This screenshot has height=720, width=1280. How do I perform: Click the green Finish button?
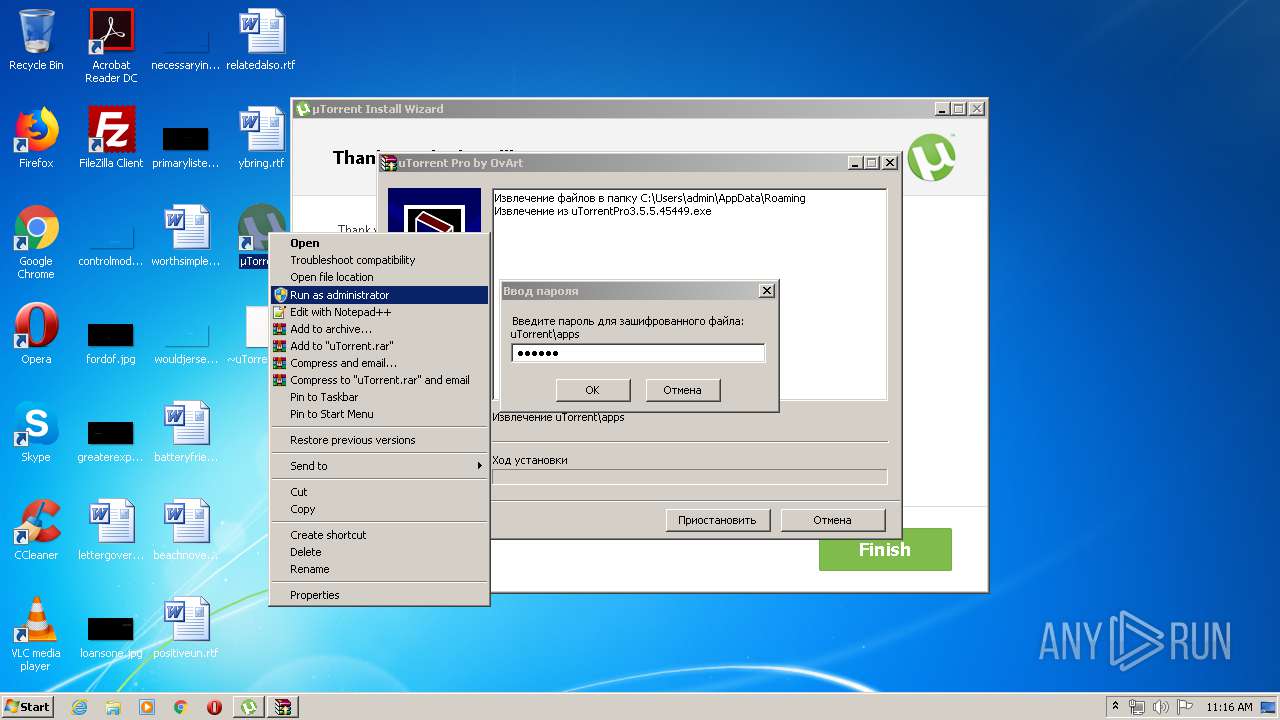click(885, 550)
